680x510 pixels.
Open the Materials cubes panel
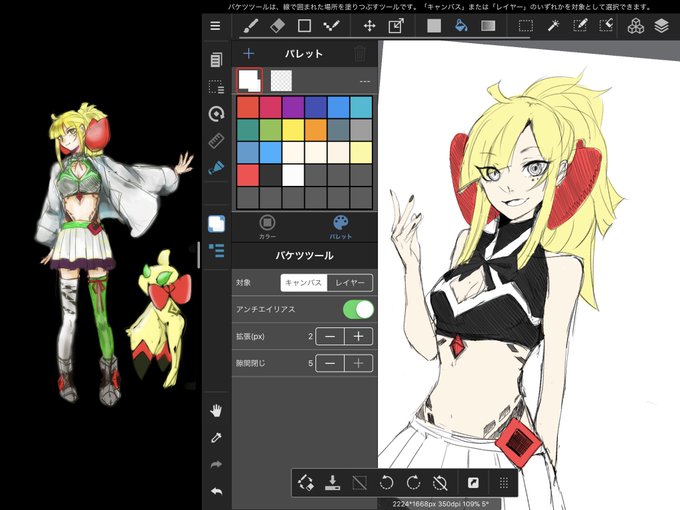635,26
